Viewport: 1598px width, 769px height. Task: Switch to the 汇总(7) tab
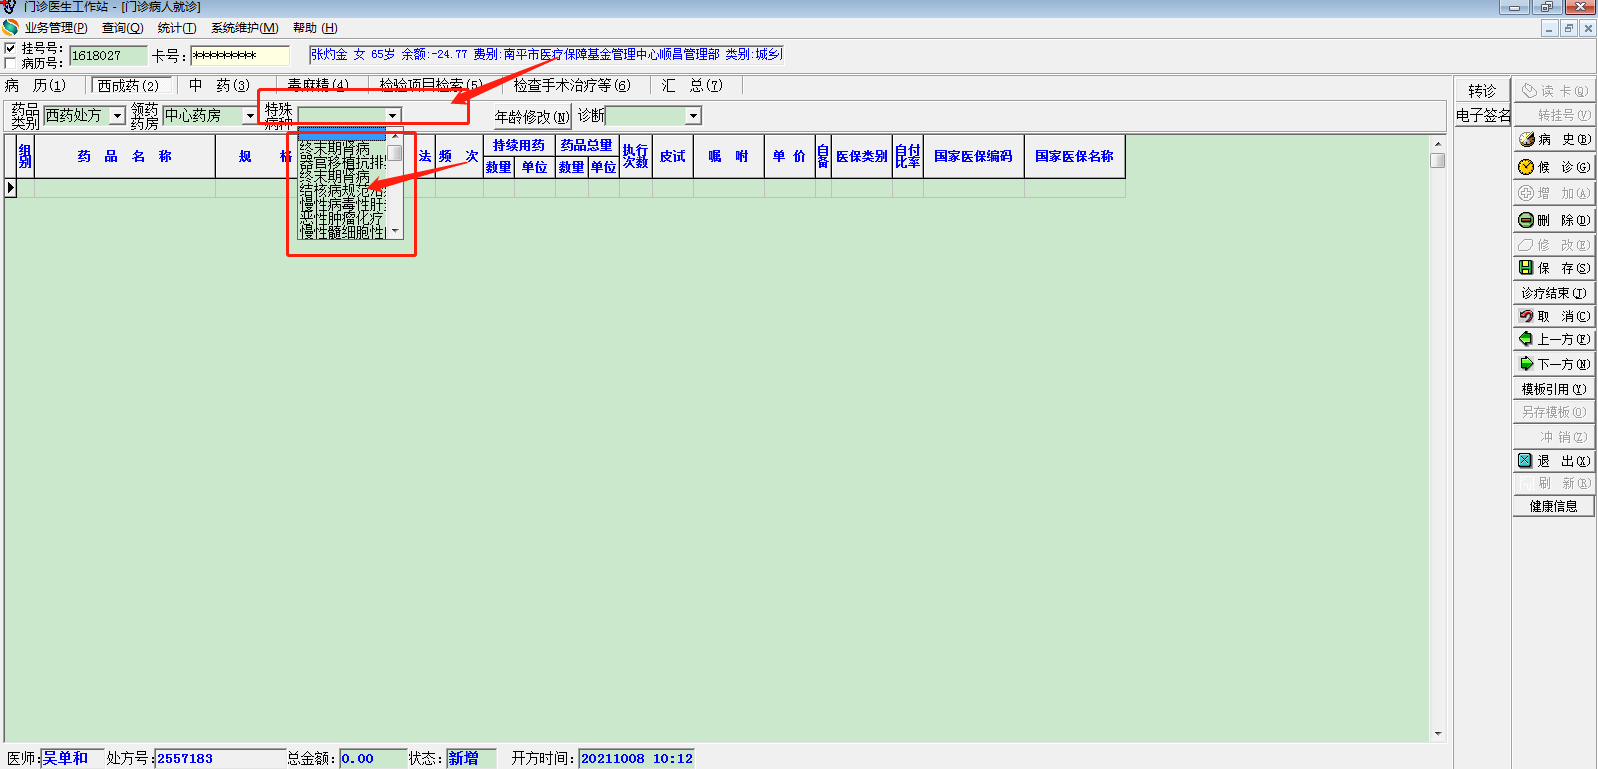pyautogui.click(x=691, y=86)
